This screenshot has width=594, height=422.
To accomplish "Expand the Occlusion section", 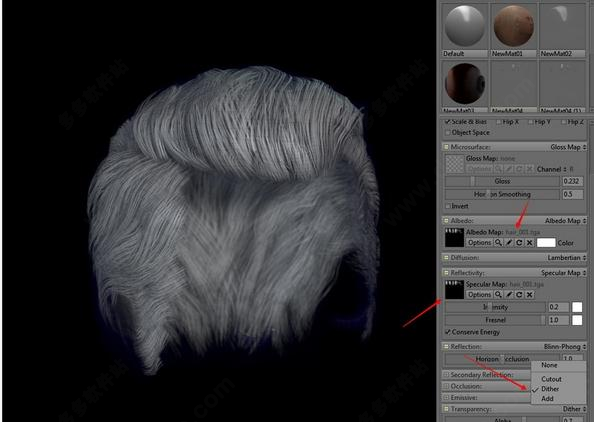I will pos(446,386).
